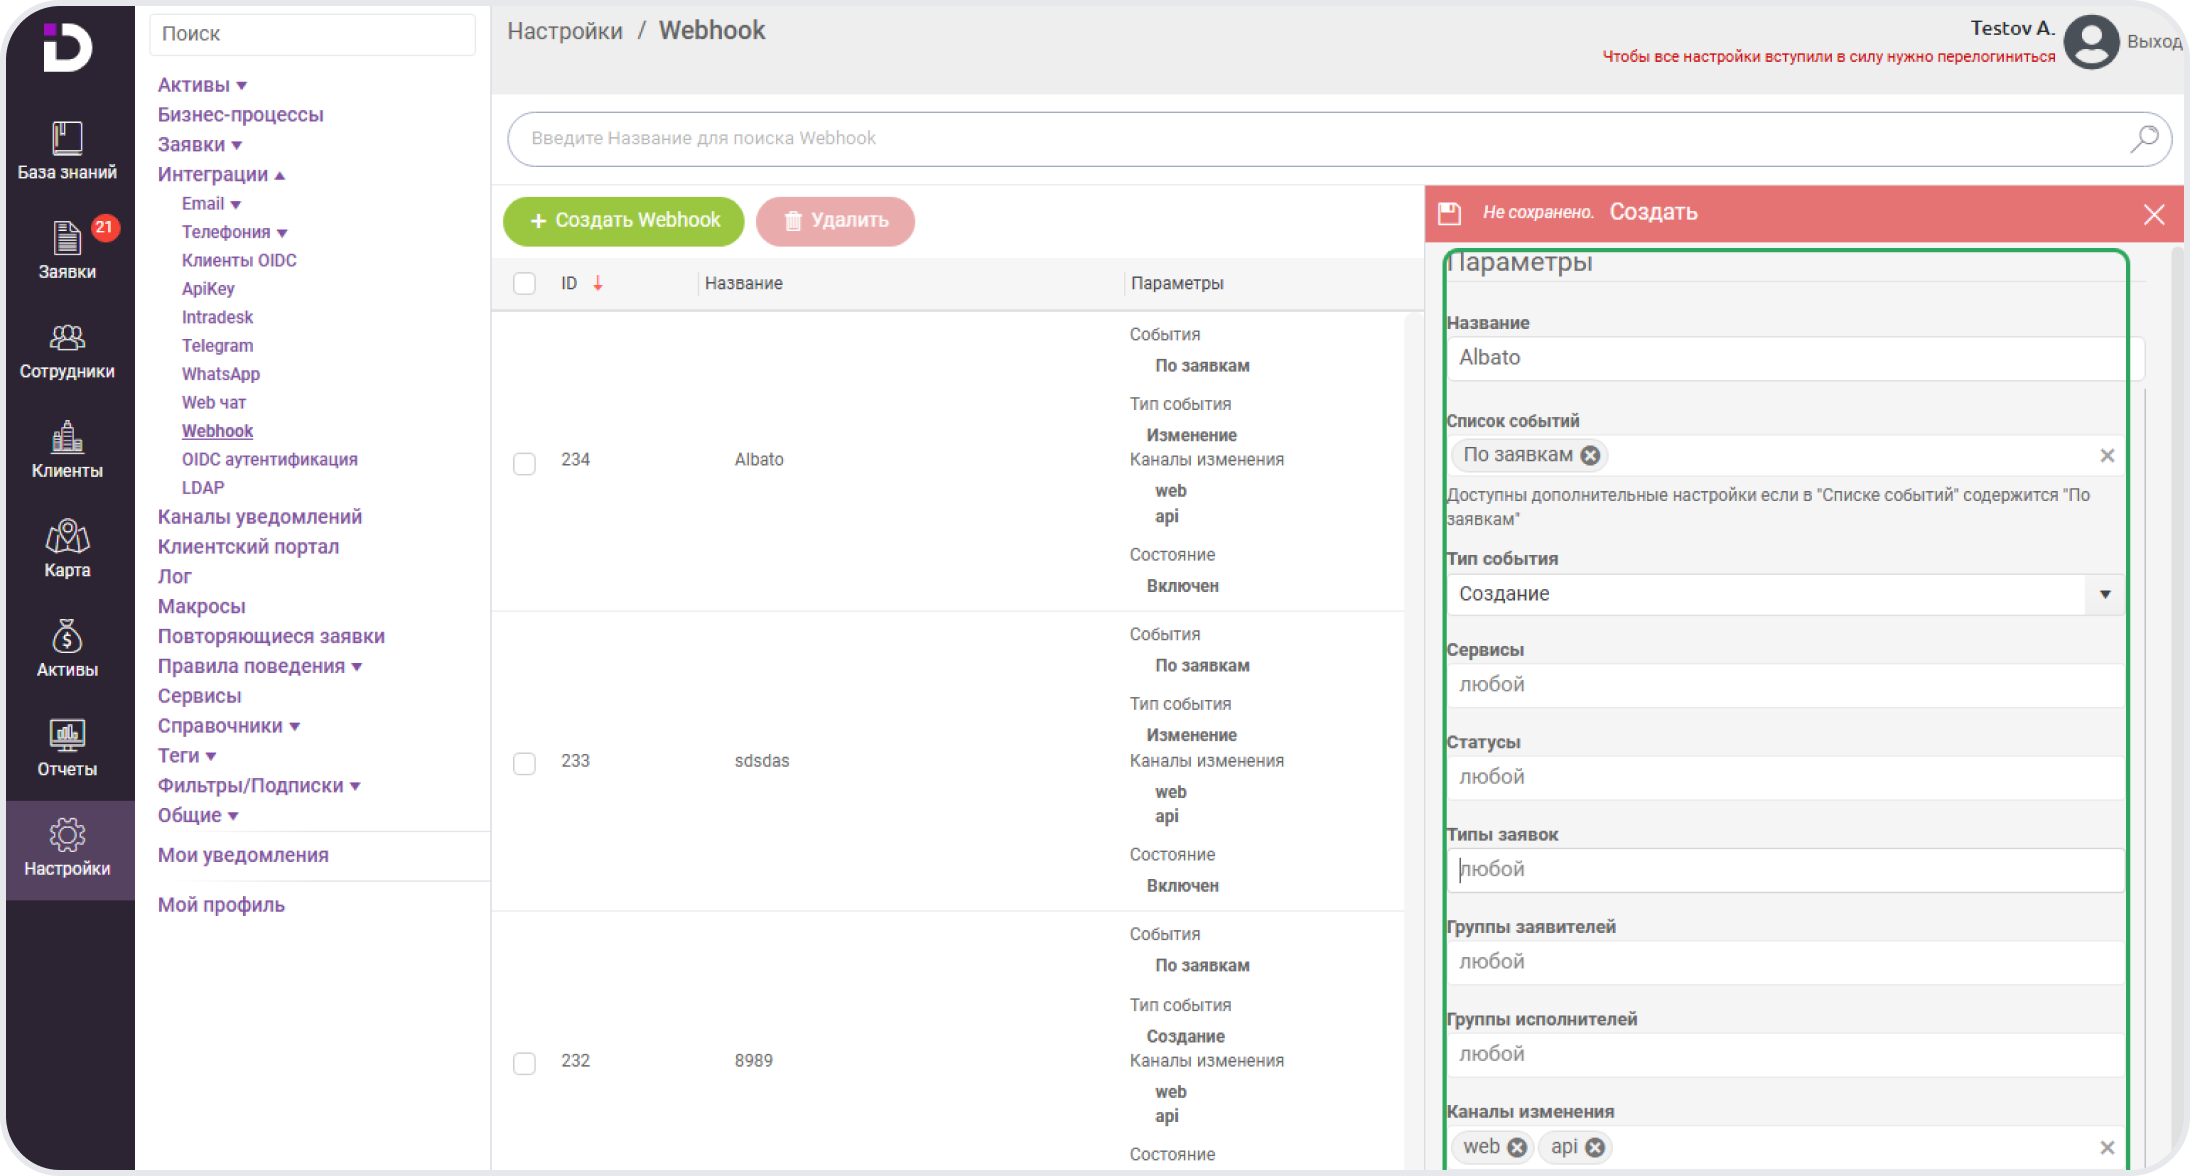
Task: Open the Telegram integration settings
Action: (x=217, y=346)
